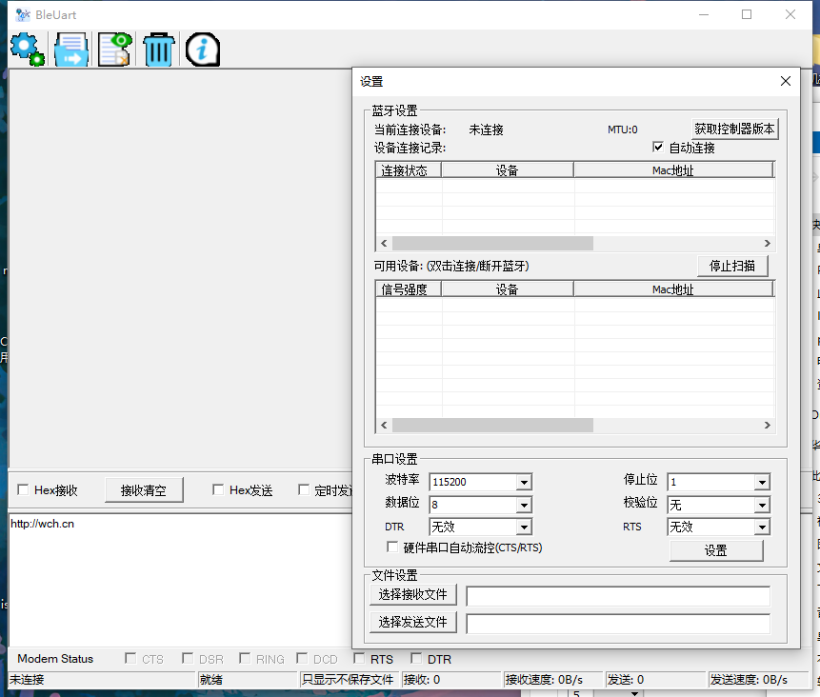Open settings via the gears toolbar icon

coord(27,49)
